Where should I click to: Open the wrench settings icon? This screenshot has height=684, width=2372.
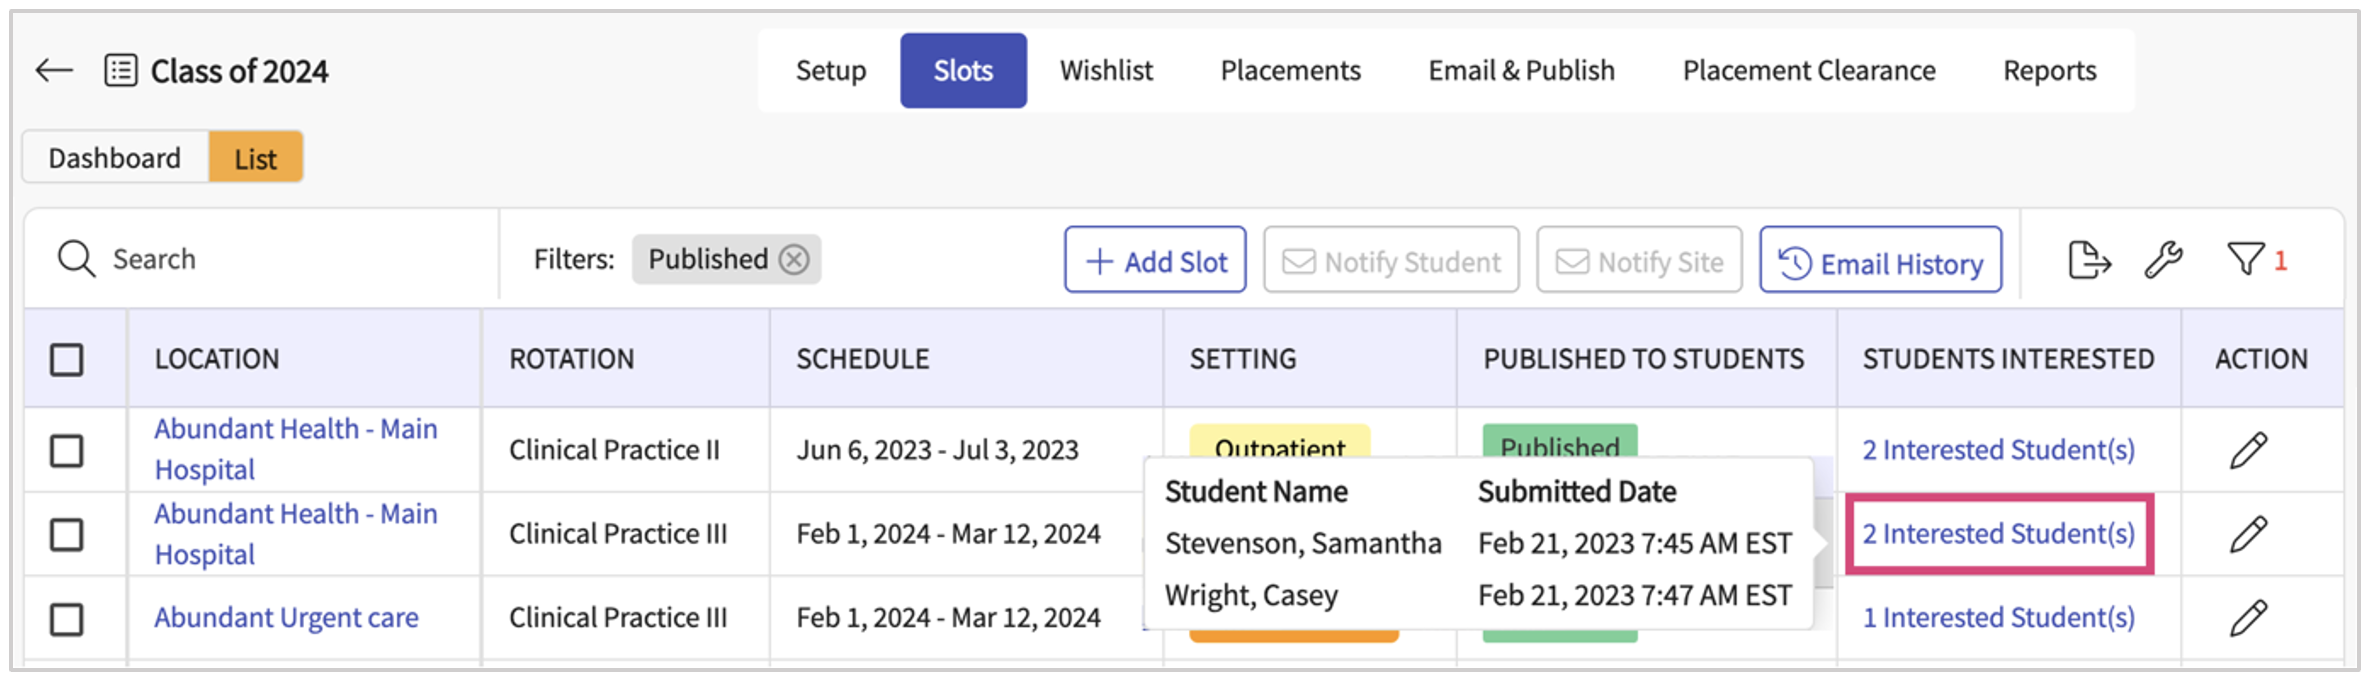(2163, 260)
